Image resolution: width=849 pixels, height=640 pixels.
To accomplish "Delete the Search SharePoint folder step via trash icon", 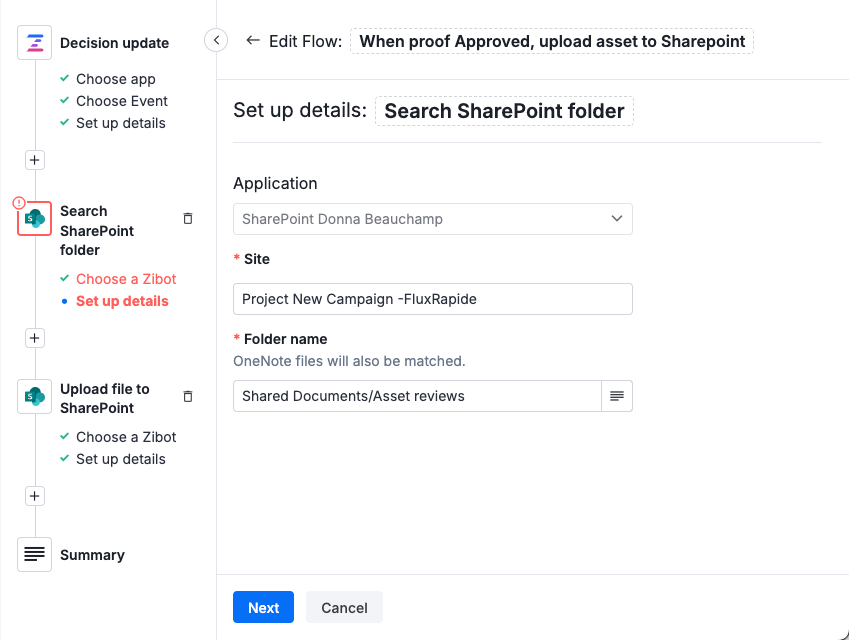I will [187, 218].
